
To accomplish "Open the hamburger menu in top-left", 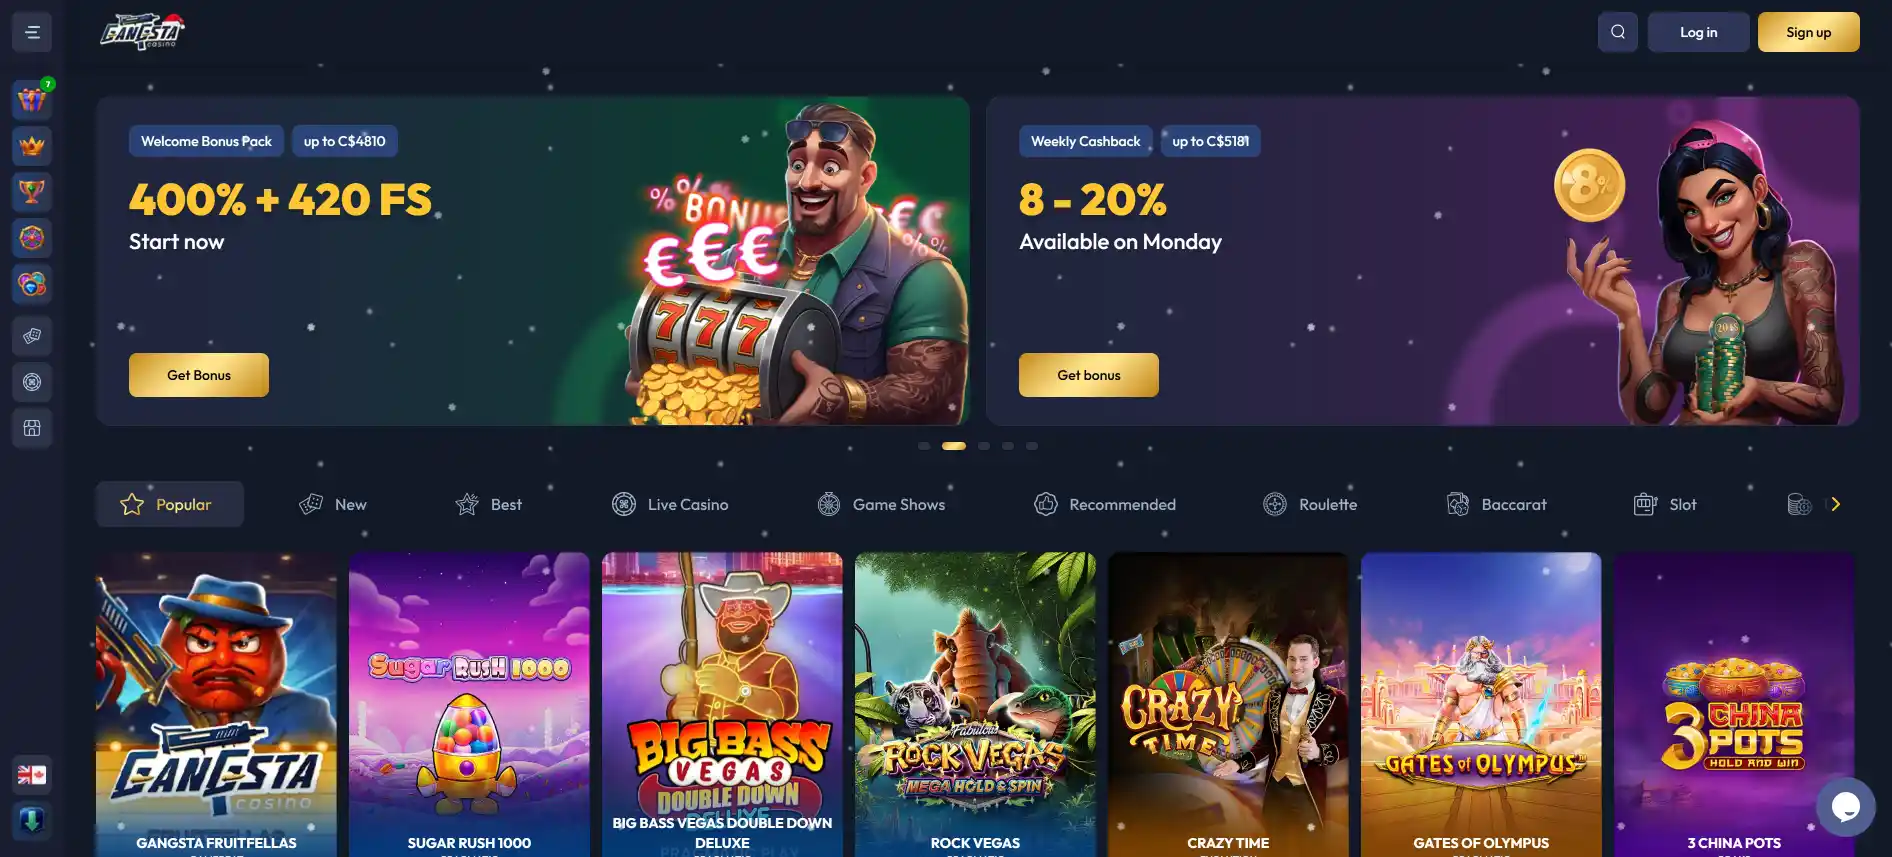I will [32, 32].
